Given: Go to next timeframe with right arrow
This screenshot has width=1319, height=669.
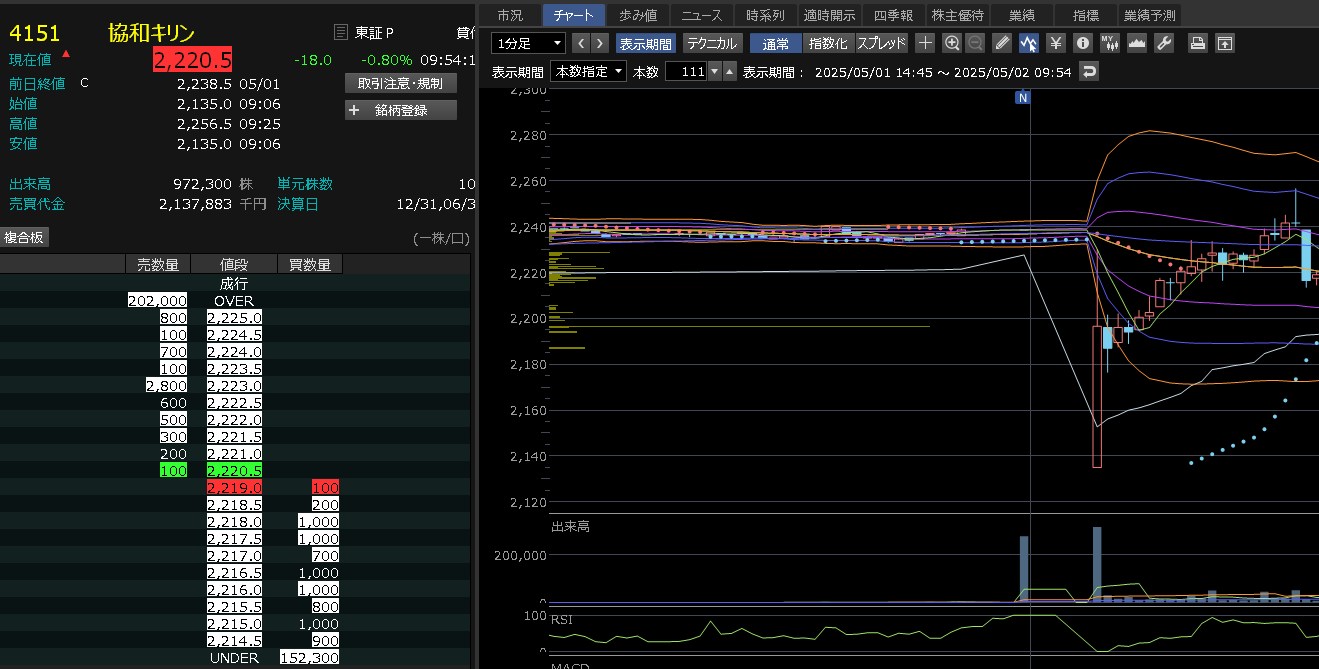Looking at the screenshot, I should (600, 43).
